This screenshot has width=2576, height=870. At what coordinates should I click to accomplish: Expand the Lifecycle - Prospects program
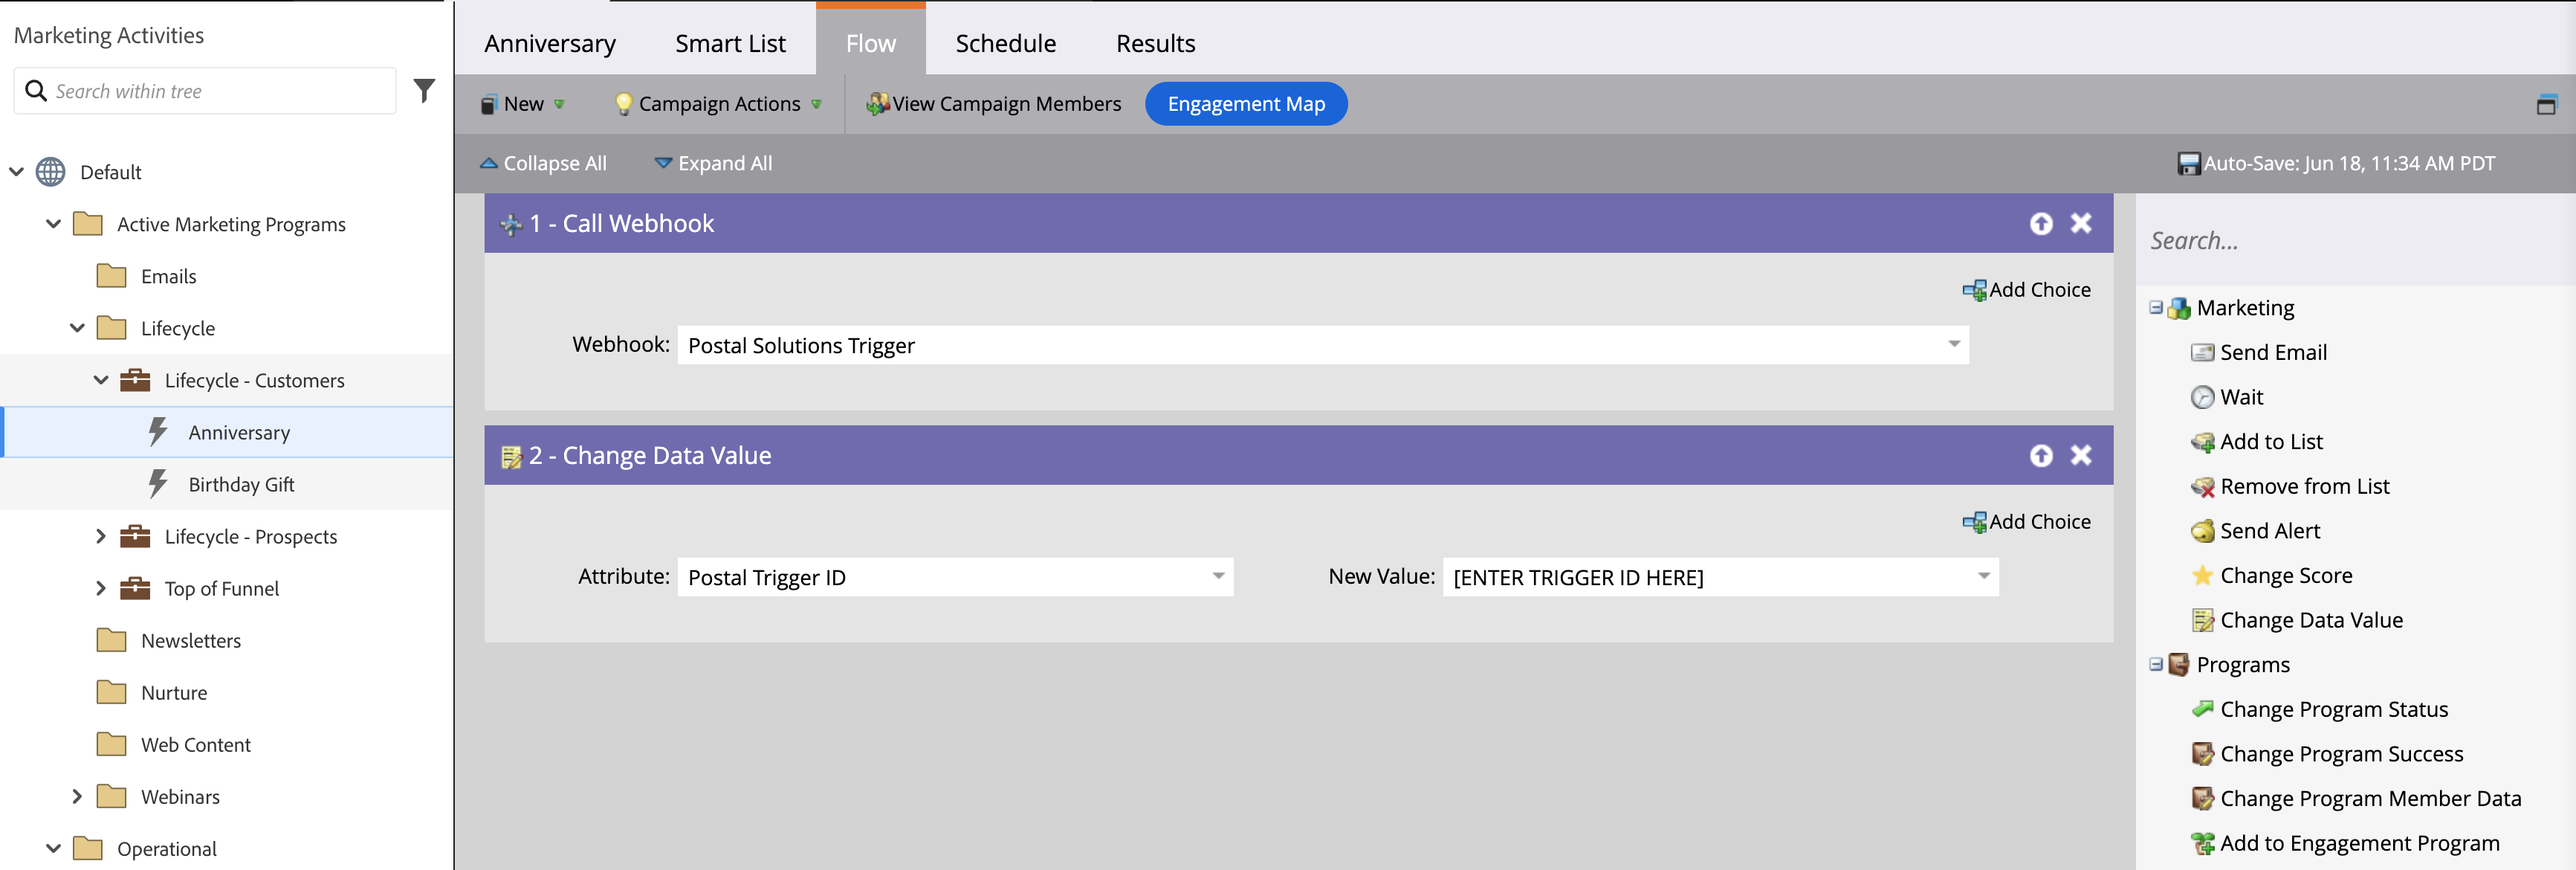[x=100, y=537]
